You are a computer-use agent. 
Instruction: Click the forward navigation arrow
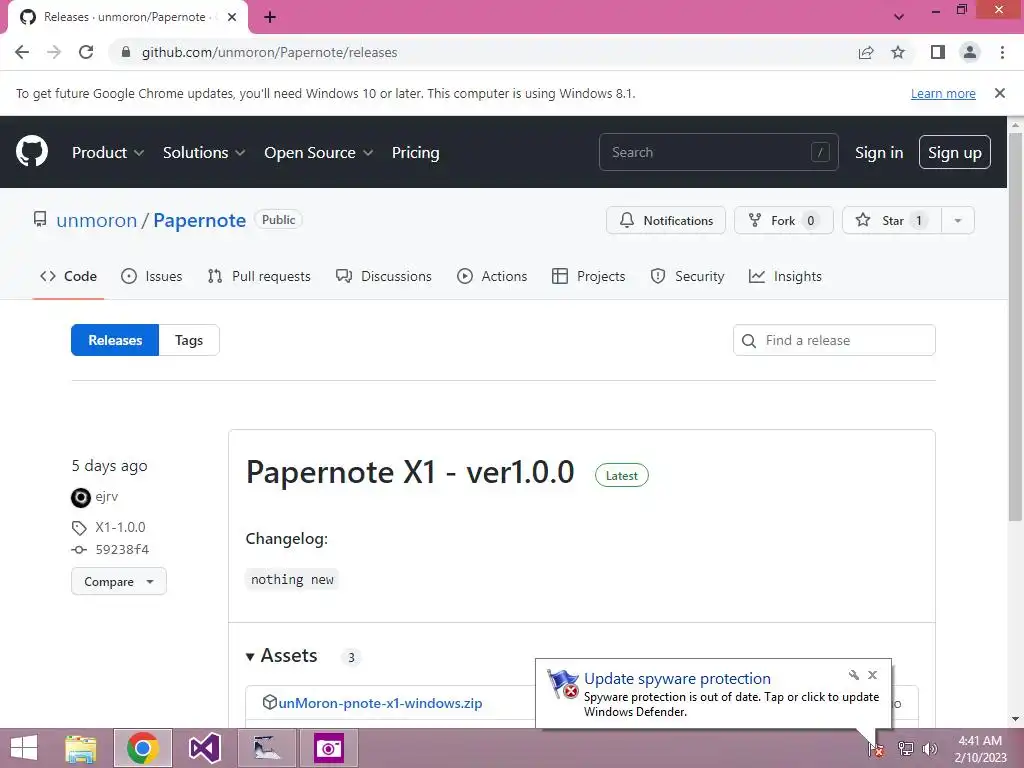coord(54,52)
